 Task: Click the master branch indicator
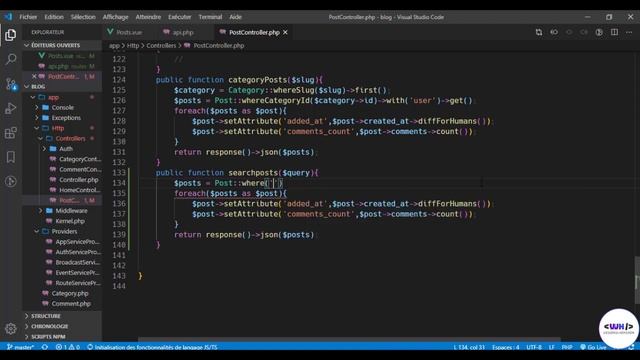click(x=20, y=347)
